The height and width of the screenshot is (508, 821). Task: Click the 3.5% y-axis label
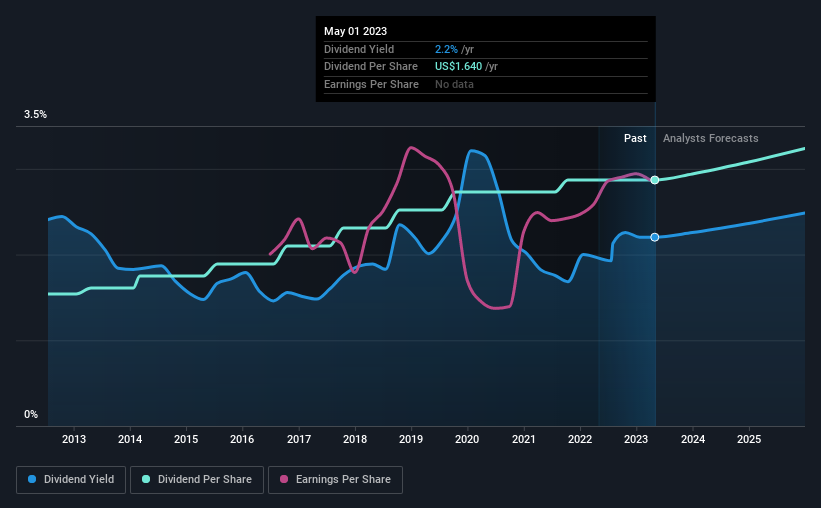tap(35, 114)
